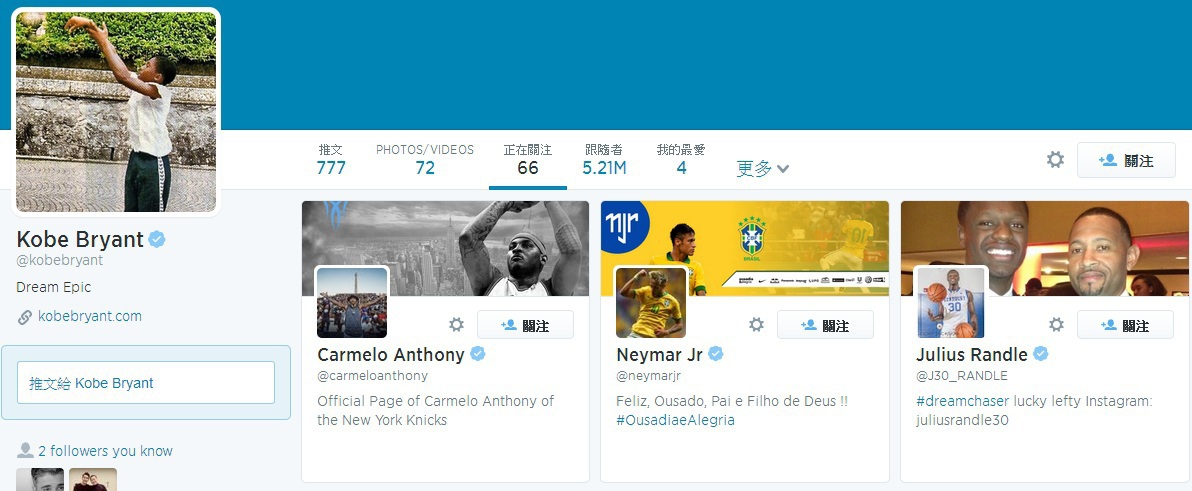This screenshot has width=1192, height=491.
Task: Open Kobe Bryant's profile photo
Action: (116, 112)
